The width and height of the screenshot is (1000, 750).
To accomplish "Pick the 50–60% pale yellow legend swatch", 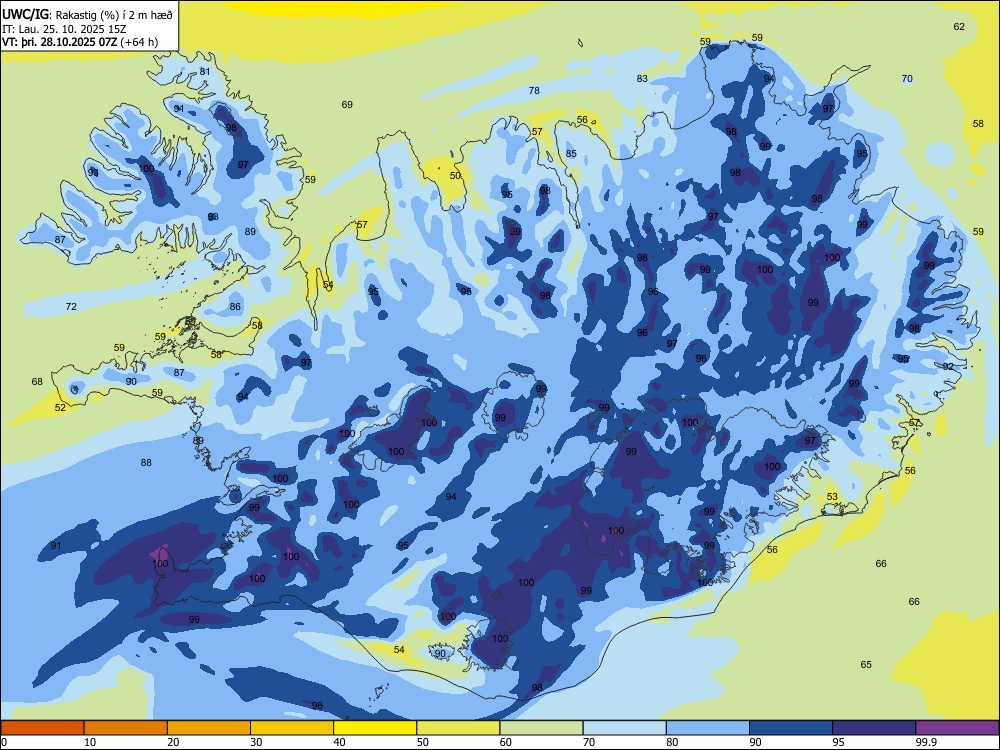I will pyautogui.click(x=458, y=728).
